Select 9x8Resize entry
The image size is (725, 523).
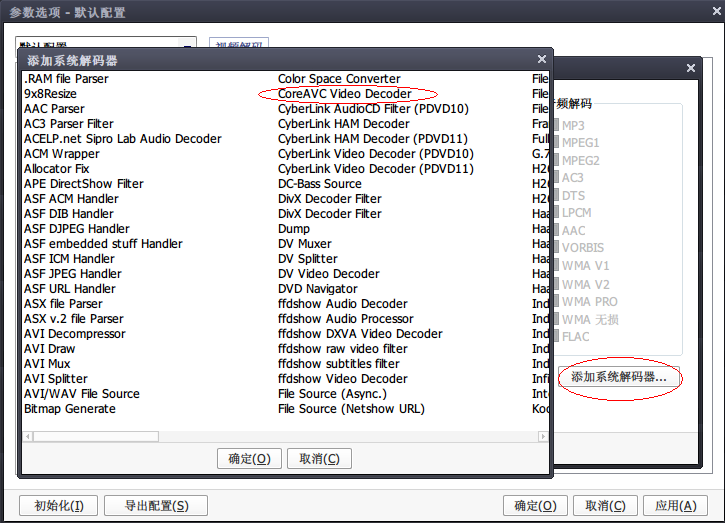50,94
